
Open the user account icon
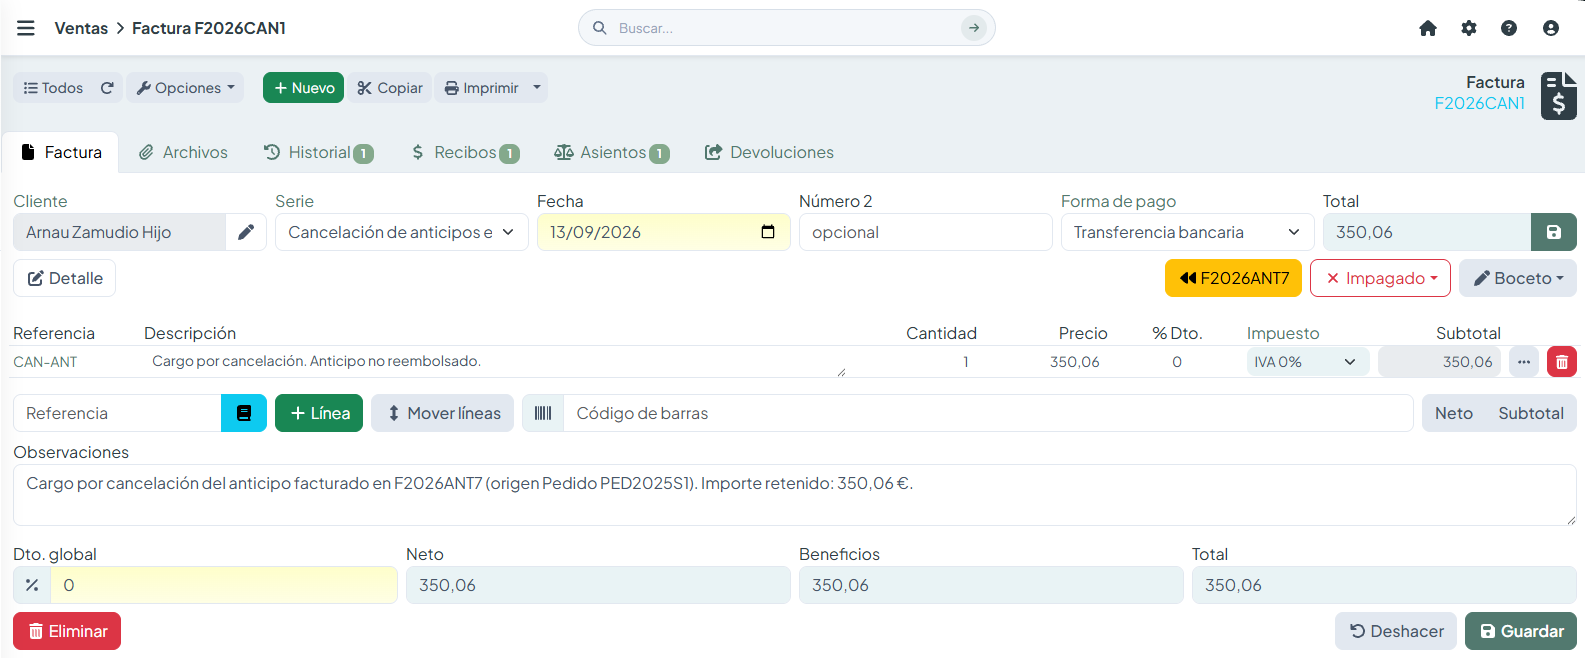(x=1551, y=28)
